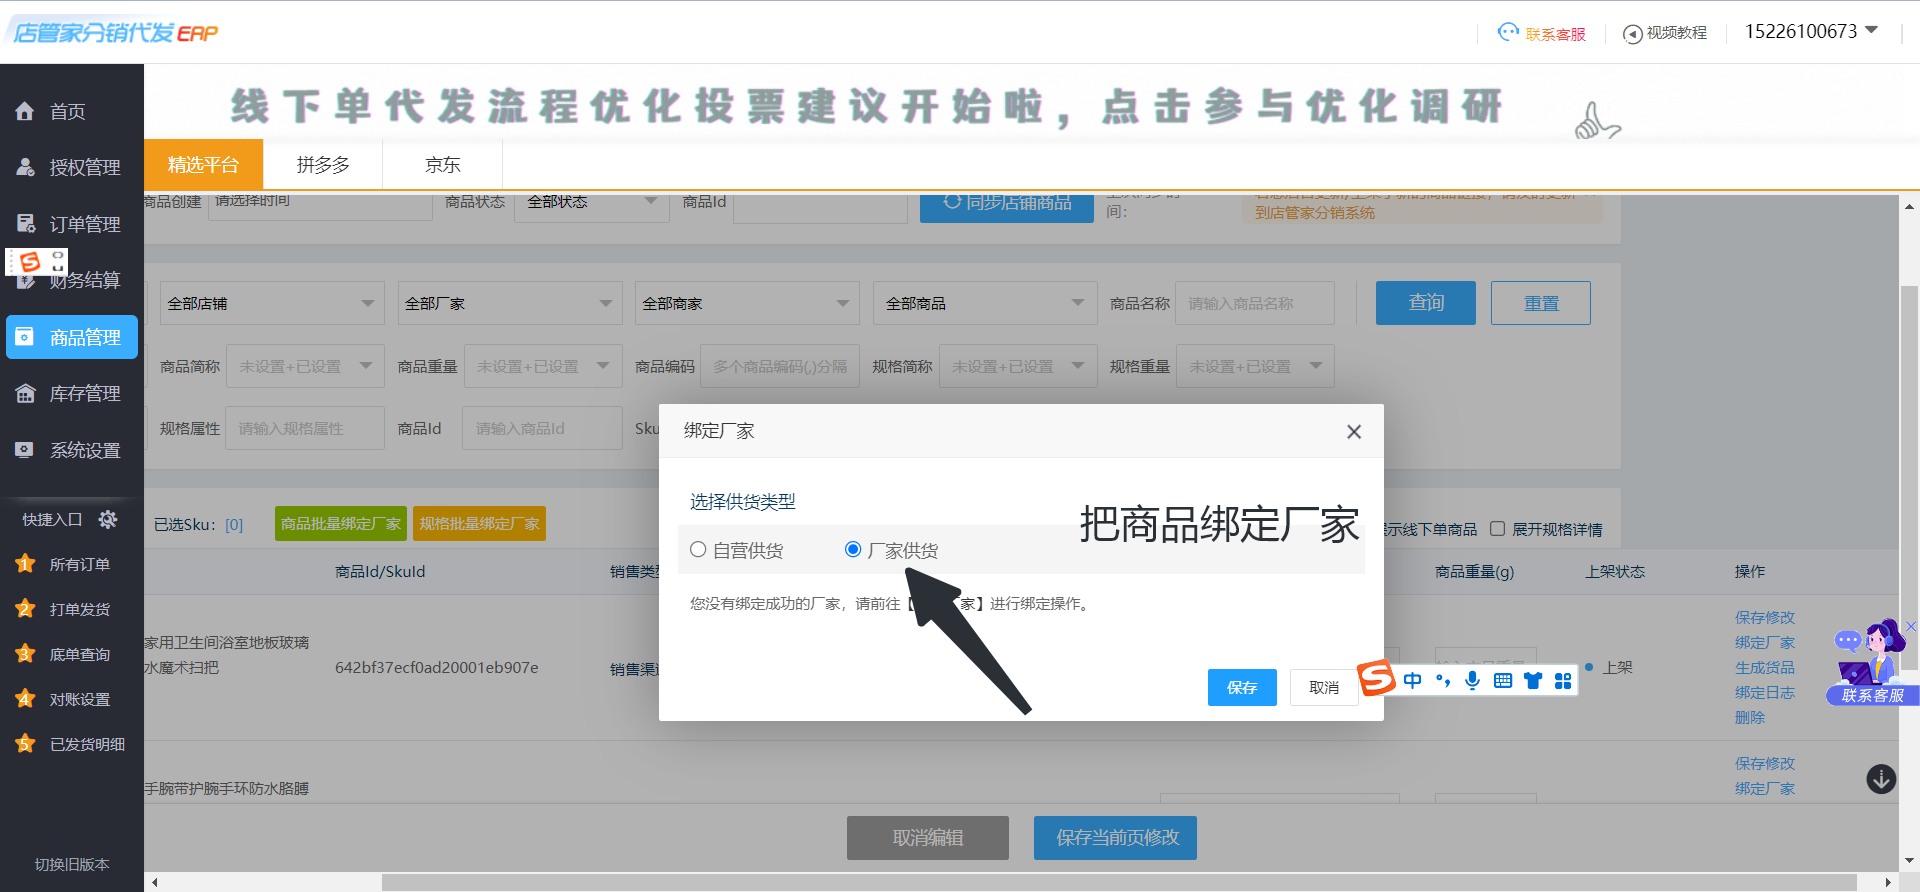This screenshot has height=892, width=1920.
Task: Expand the 全部店铺 dropdown
Action: [x=270, y=303]
